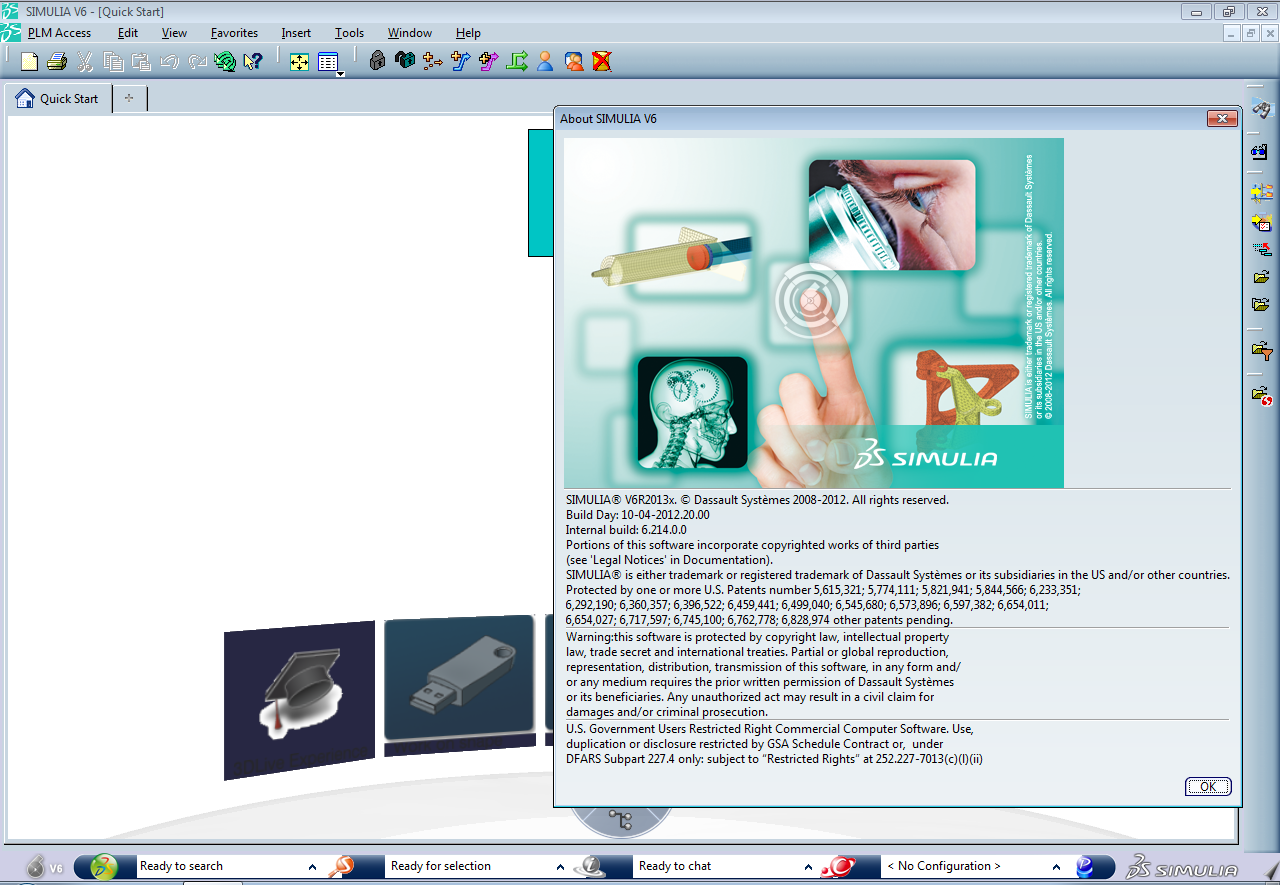Expand the 'Ready to search' dropdown arrow

point(312,867)
